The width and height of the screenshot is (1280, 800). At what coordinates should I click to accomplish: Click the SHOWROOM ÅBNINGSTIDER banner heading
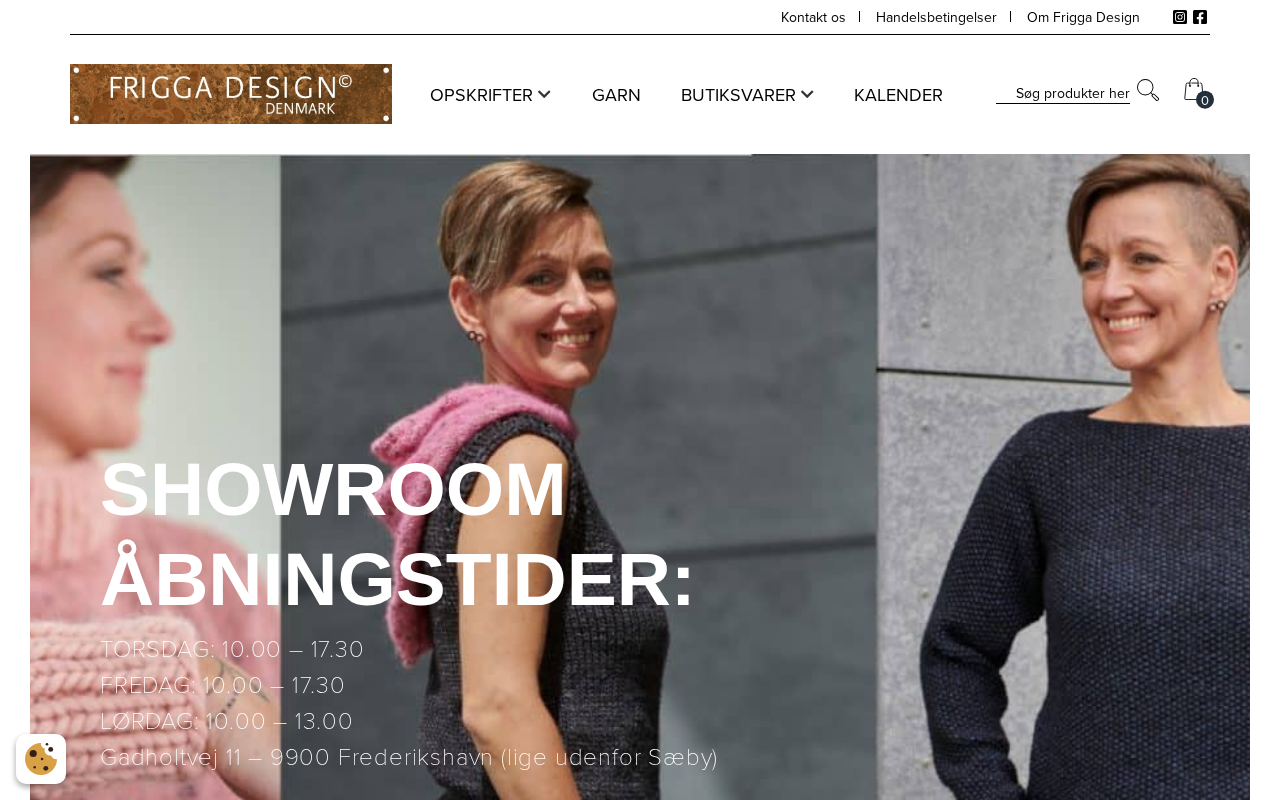[397, 534]
